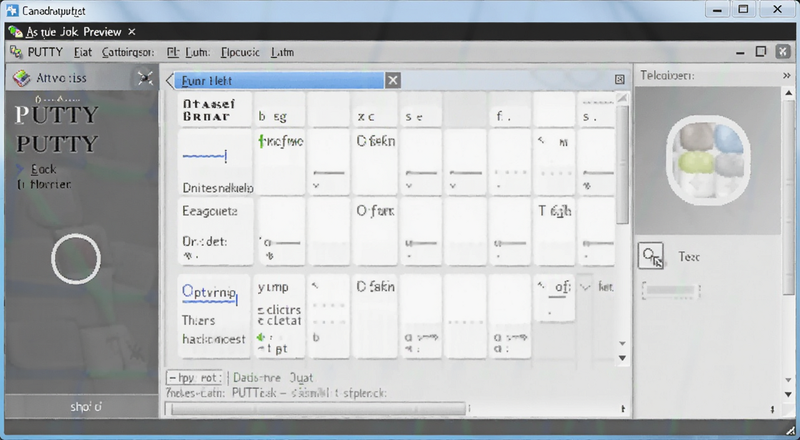Click the circle ring in left panel
The width and height of the screenshot is (800, 440).
tap(76, 259)
